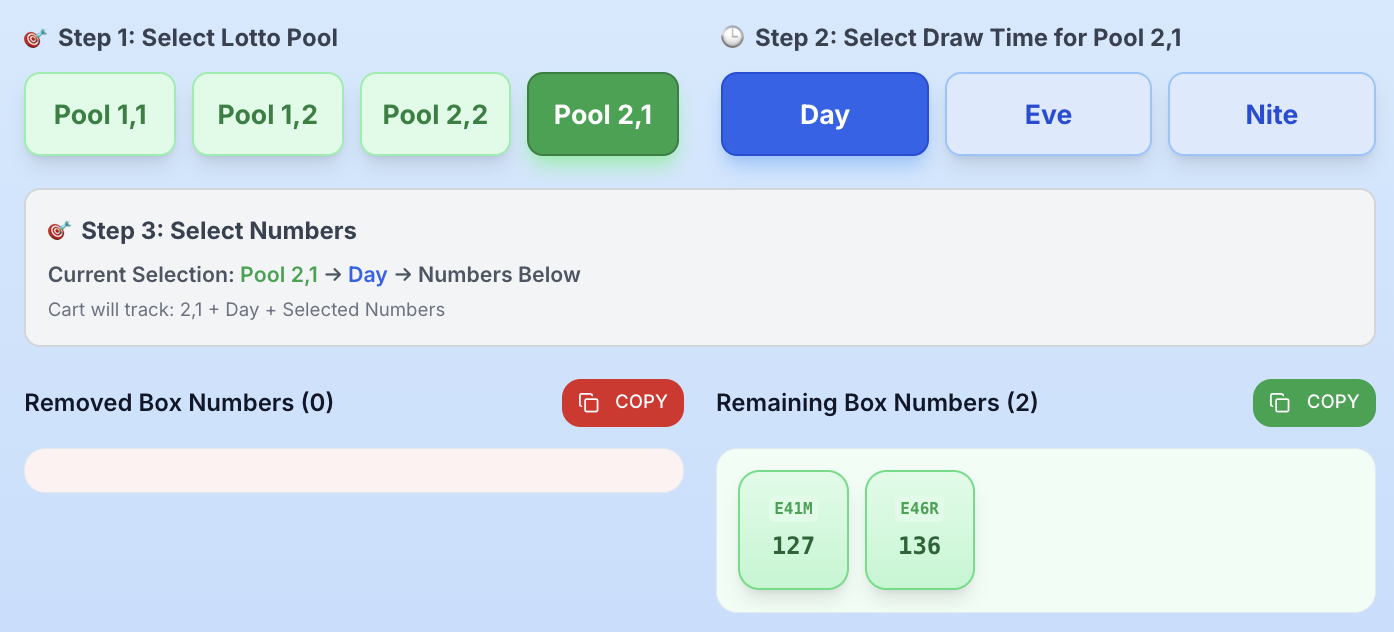1394x632 pixels.
Task: Click the copy icon in green button
Action: (x=1280, y=403)
